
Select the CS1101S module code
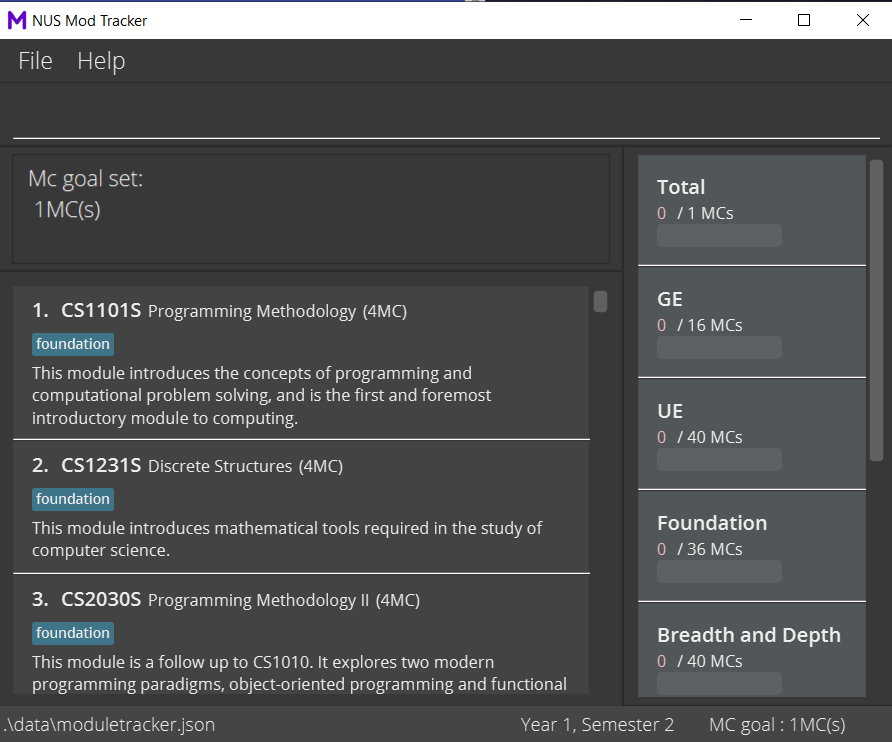pos(101,311)
